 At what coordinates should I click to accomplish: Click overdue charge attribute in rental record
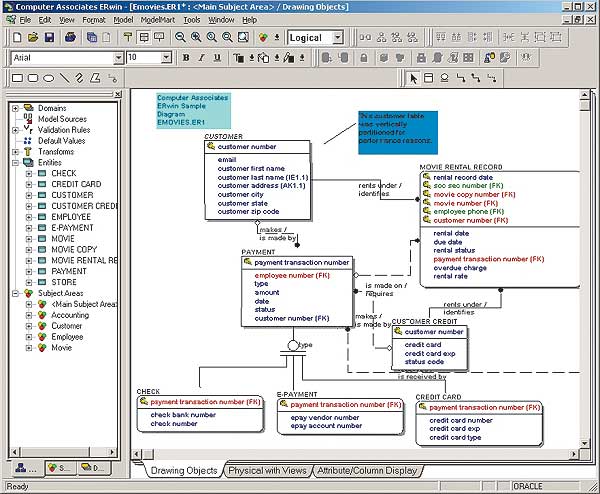point(460,268)
